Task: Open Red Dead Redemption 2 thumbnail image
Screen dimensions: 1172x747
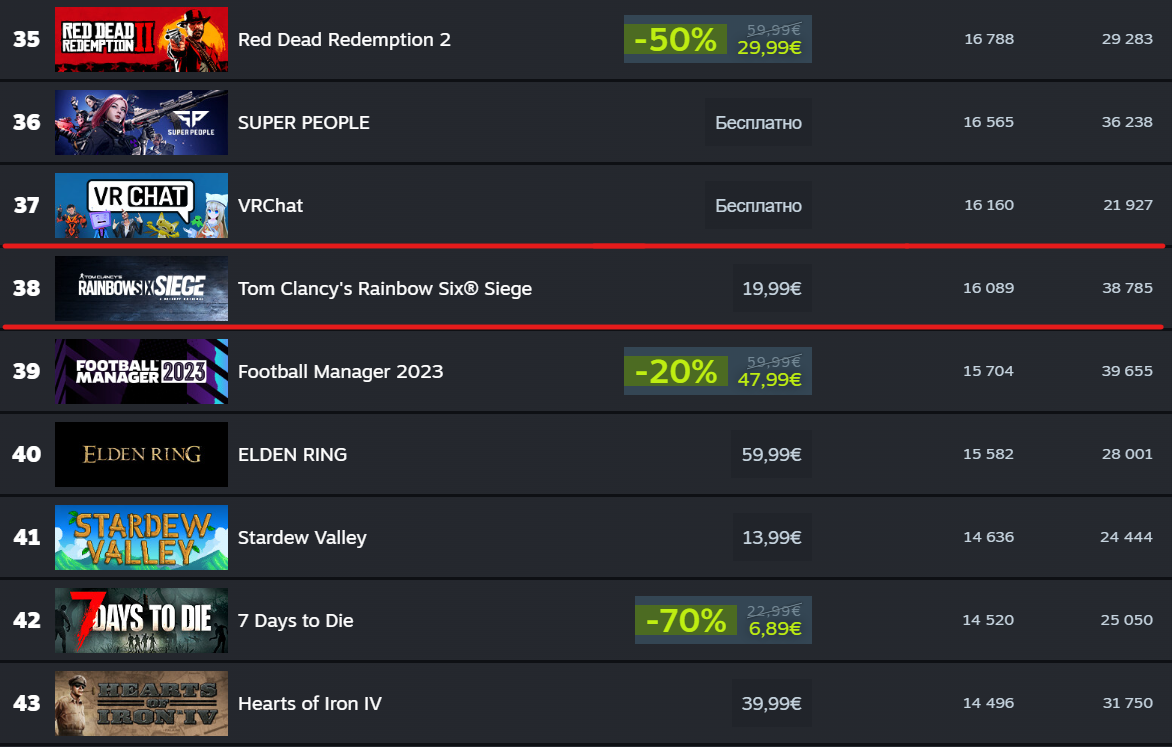Action: pyautogui.click(x=141, y=40)
